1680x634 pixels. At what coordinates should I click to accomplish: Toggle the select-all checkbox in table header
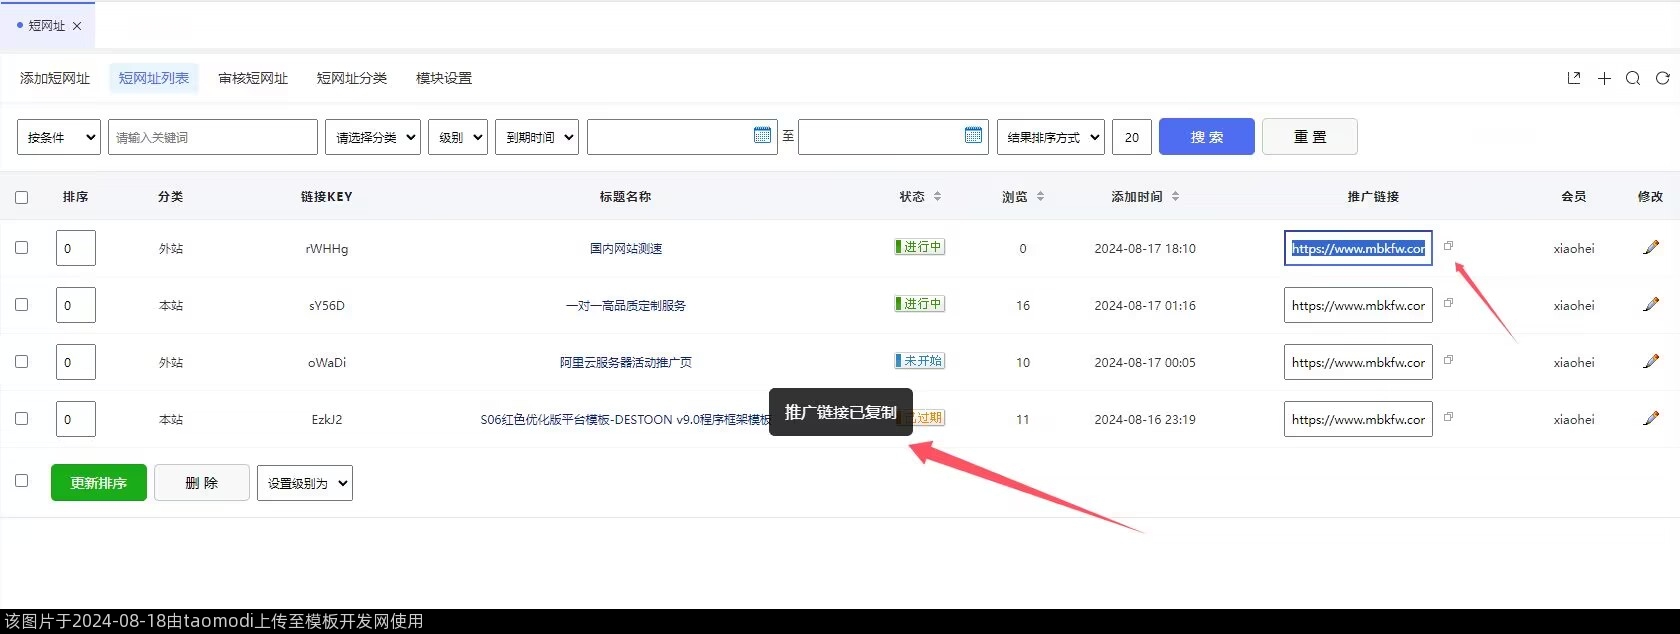[22, 197]
